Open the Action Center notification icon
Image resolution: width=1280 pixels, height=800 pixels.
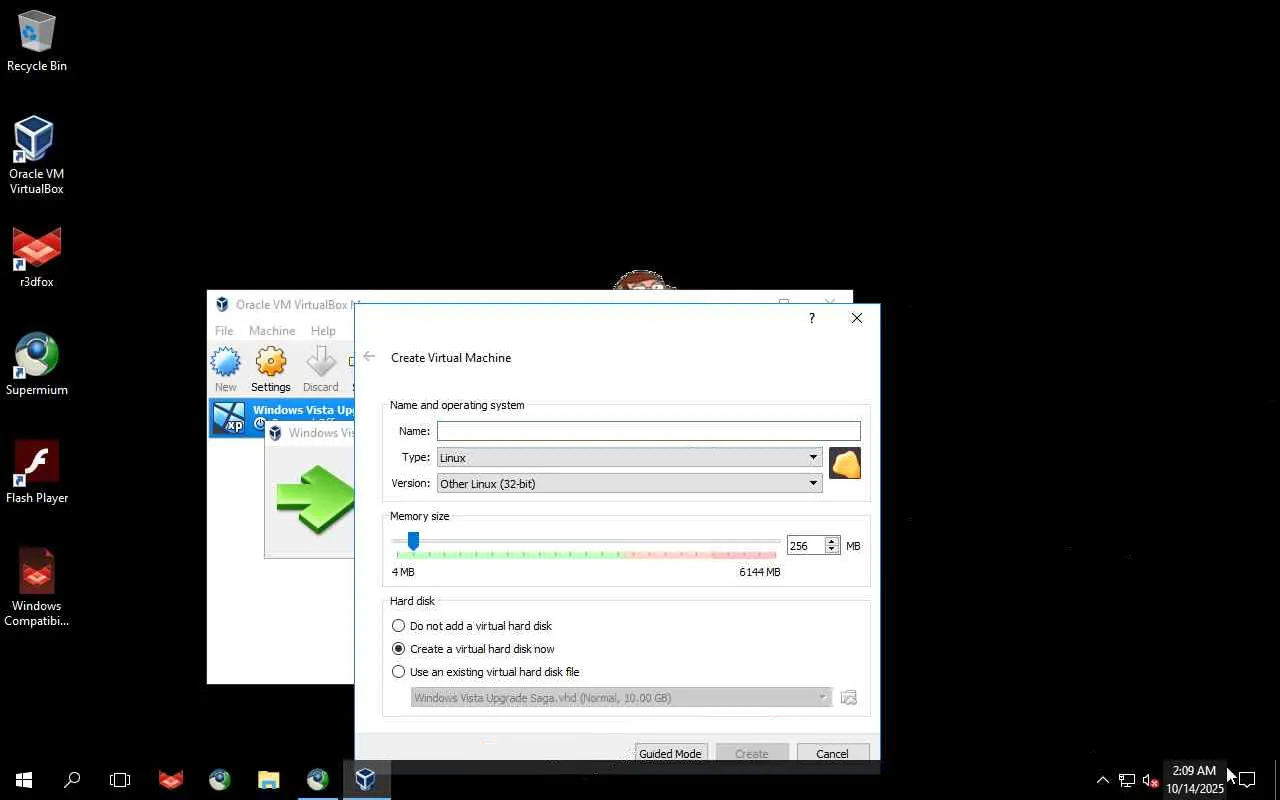pyautogui.click(x=1247, y=780)
